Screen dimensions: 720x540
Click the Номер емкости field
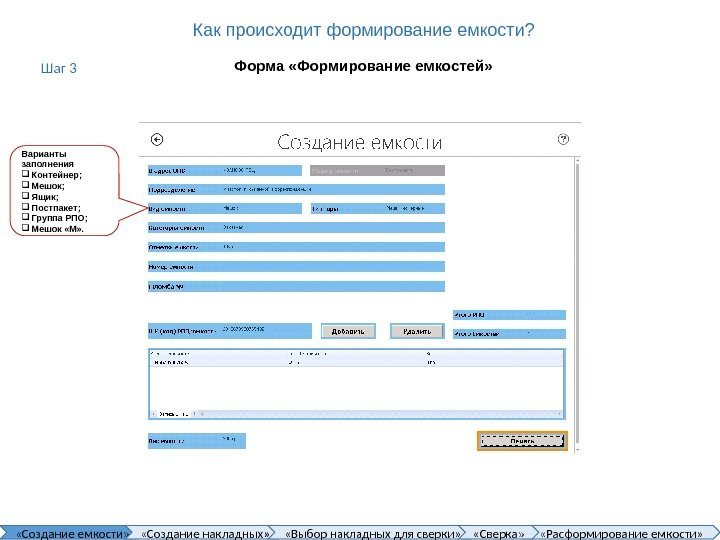click(x=296, y=266)
